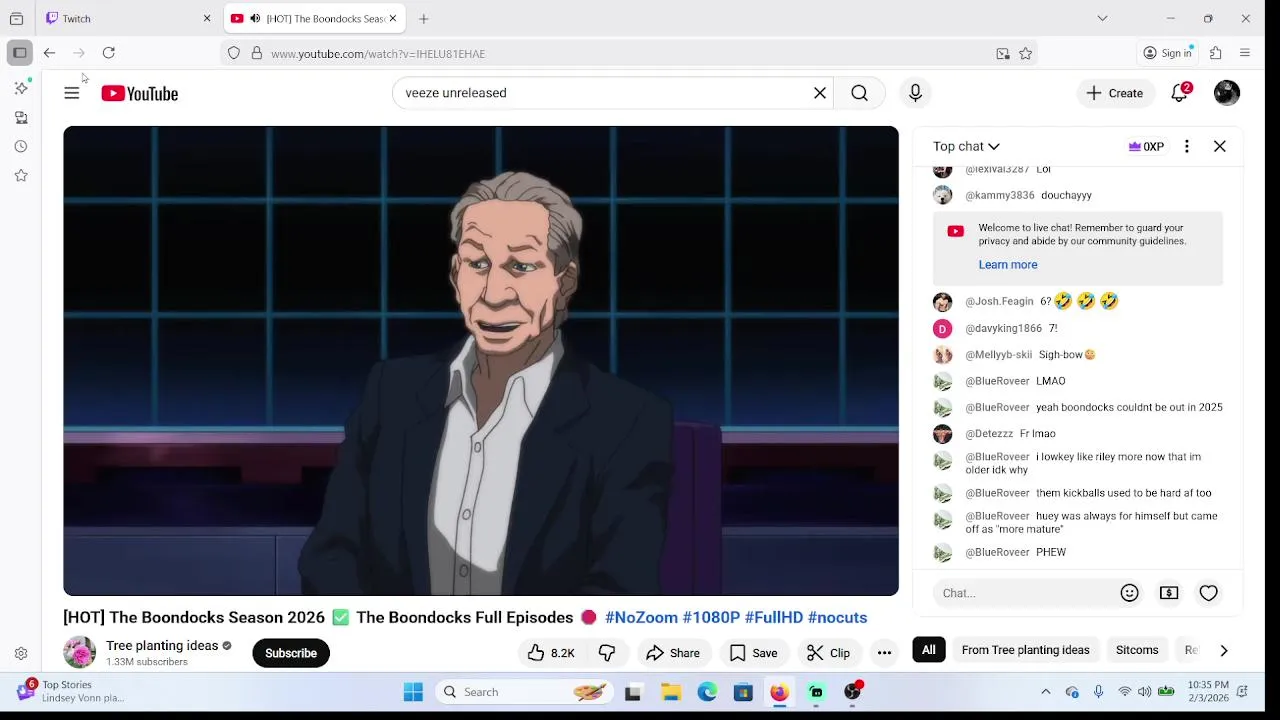Close the Twitch tab
This screenshot has height=720, width=1280.
coord(207,18)
